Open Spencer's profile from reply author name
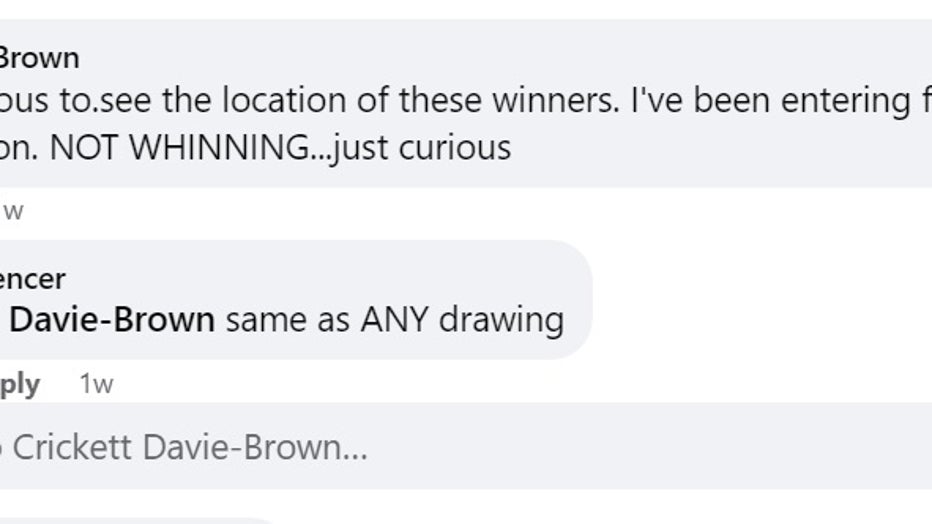The image size is (932, 524). (33, 279)
